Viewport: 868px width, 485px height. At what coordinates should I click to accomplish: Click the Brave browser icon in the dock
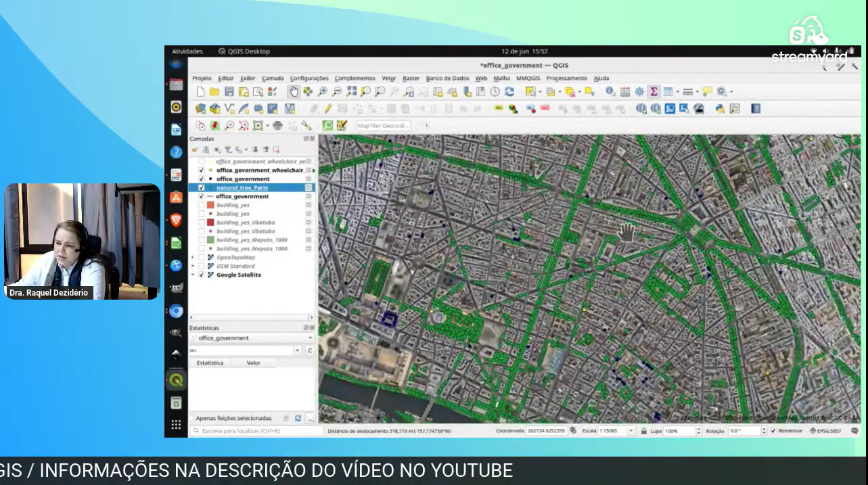176,220
